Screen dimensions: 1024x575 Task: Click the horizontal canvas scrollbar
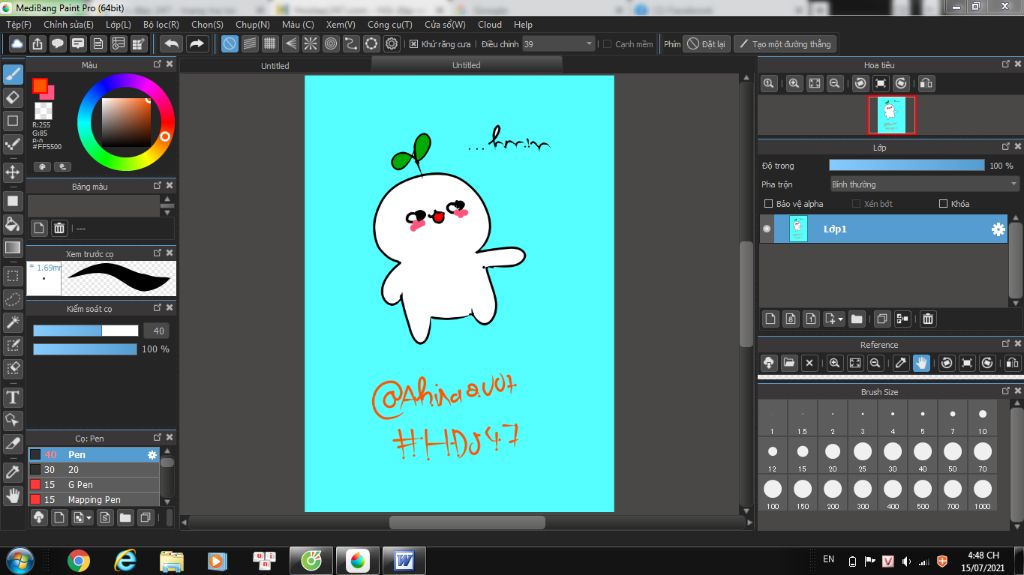pos(467,523)
